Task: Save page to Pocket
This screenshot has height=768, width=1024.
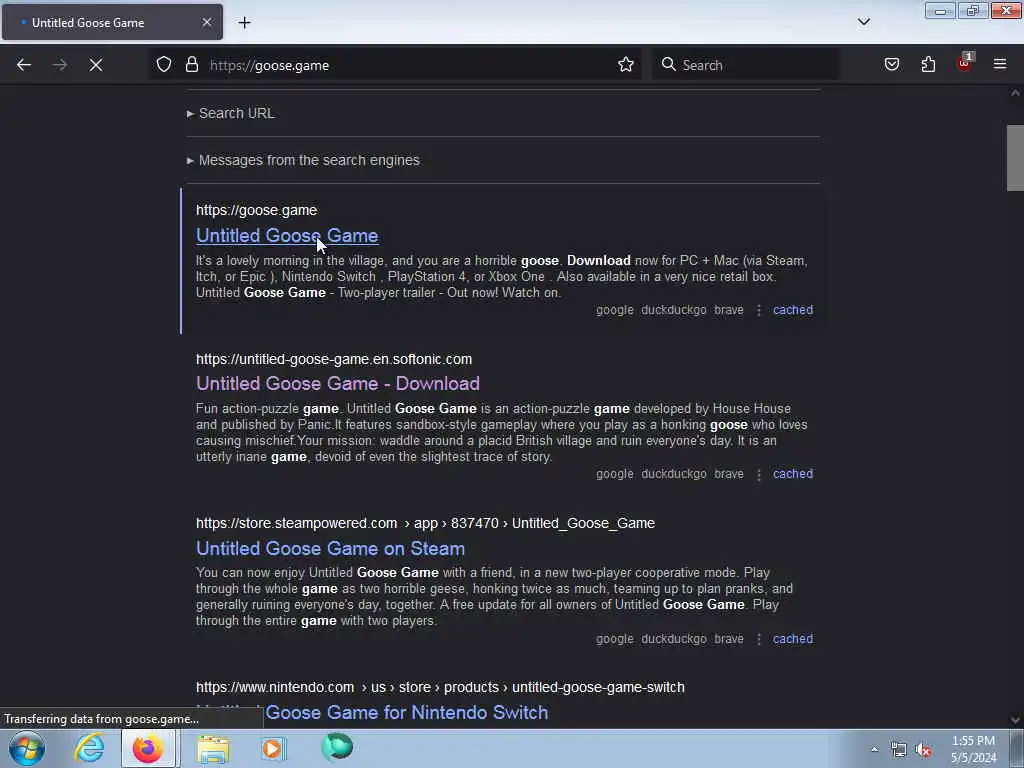Action: (x=891, y=65)
